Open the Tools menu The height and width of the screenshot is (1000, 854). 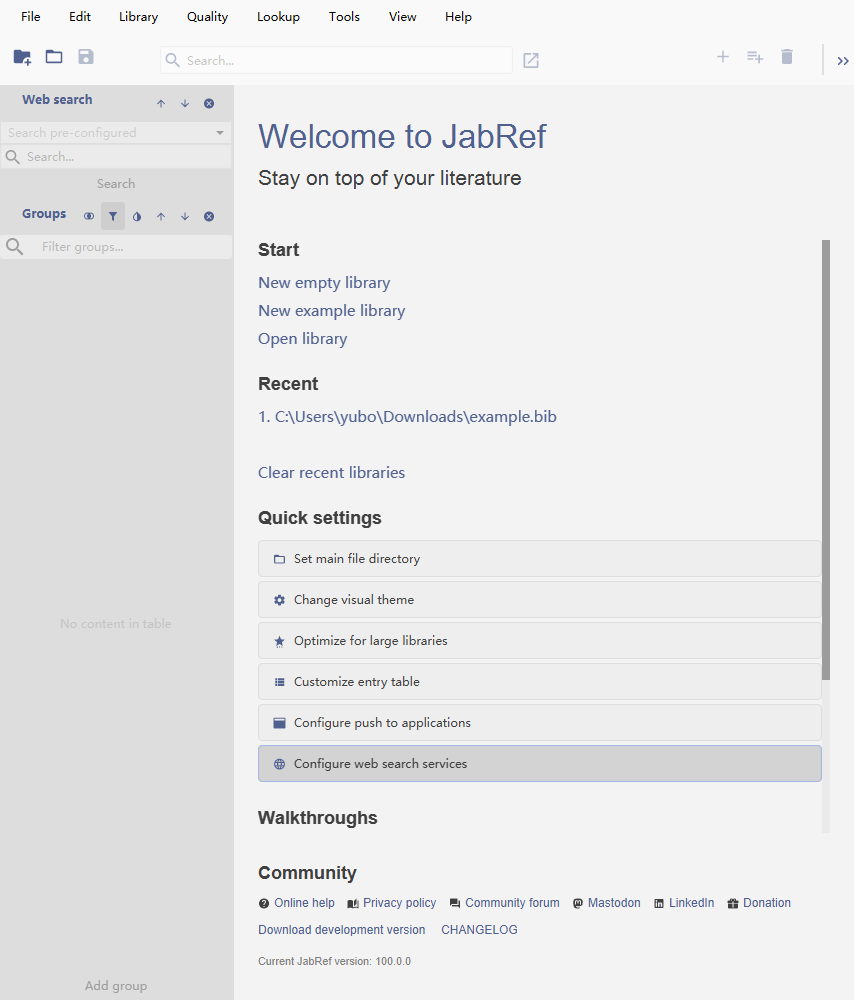[344, 17]
